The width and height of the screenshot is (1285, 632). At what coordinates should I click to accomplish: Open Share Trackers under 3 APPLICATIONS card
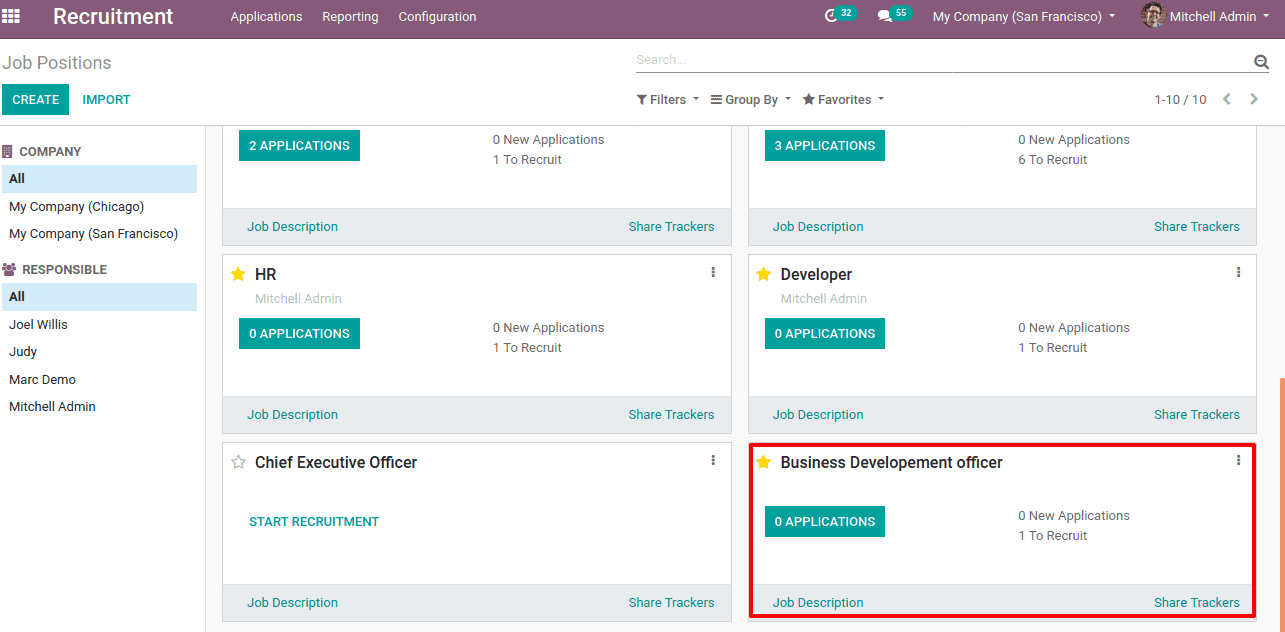[1196, 226]
